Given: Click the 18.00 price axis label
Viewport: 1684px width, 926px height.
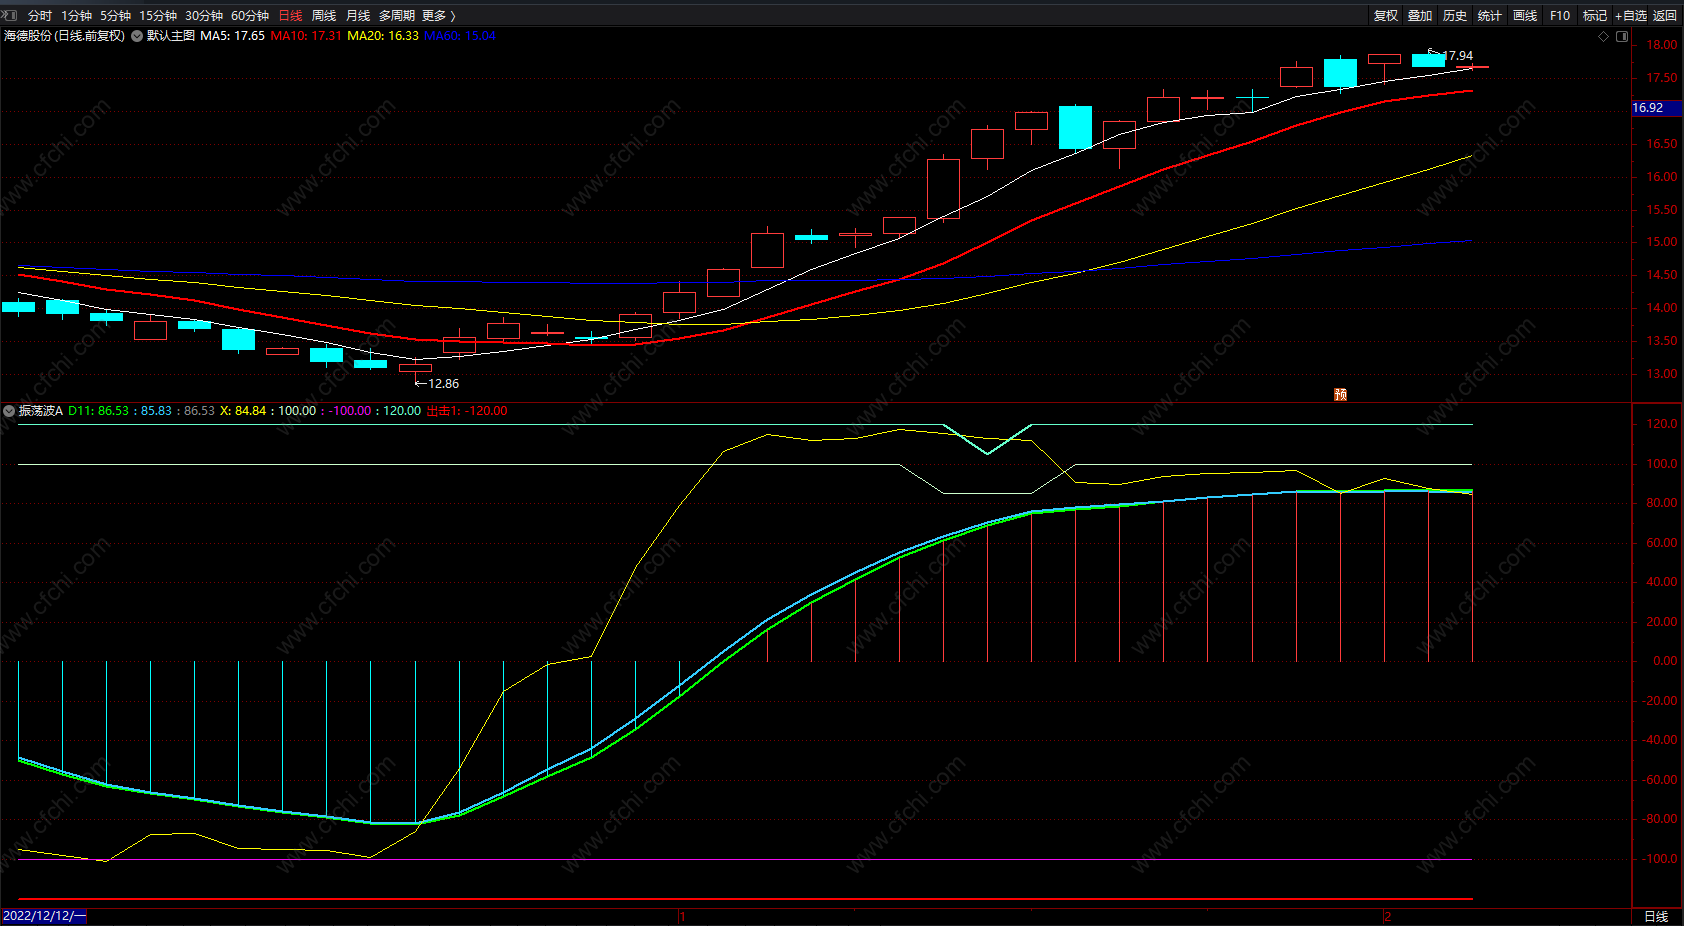Looking at the screenshot, I should (x=1662, y=45).
